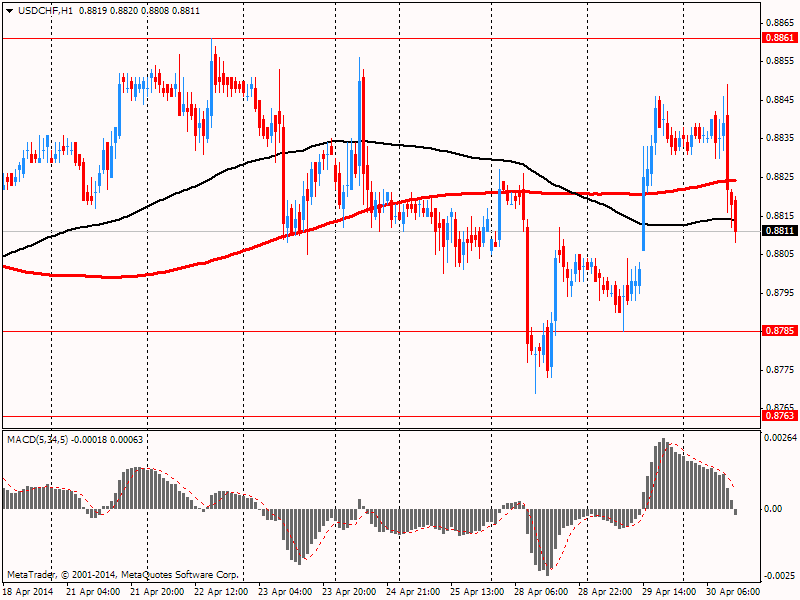The height and width of the screenshot is (600, 800).
Task: Click the 0.8795 price scale value
Action: [x=781, y=293]
